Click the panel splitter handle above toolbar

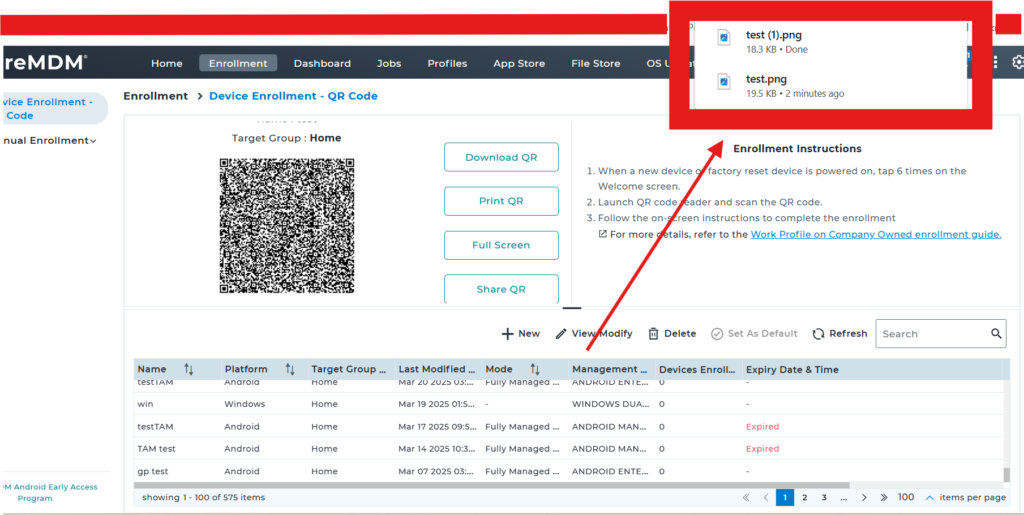point(571,307)
